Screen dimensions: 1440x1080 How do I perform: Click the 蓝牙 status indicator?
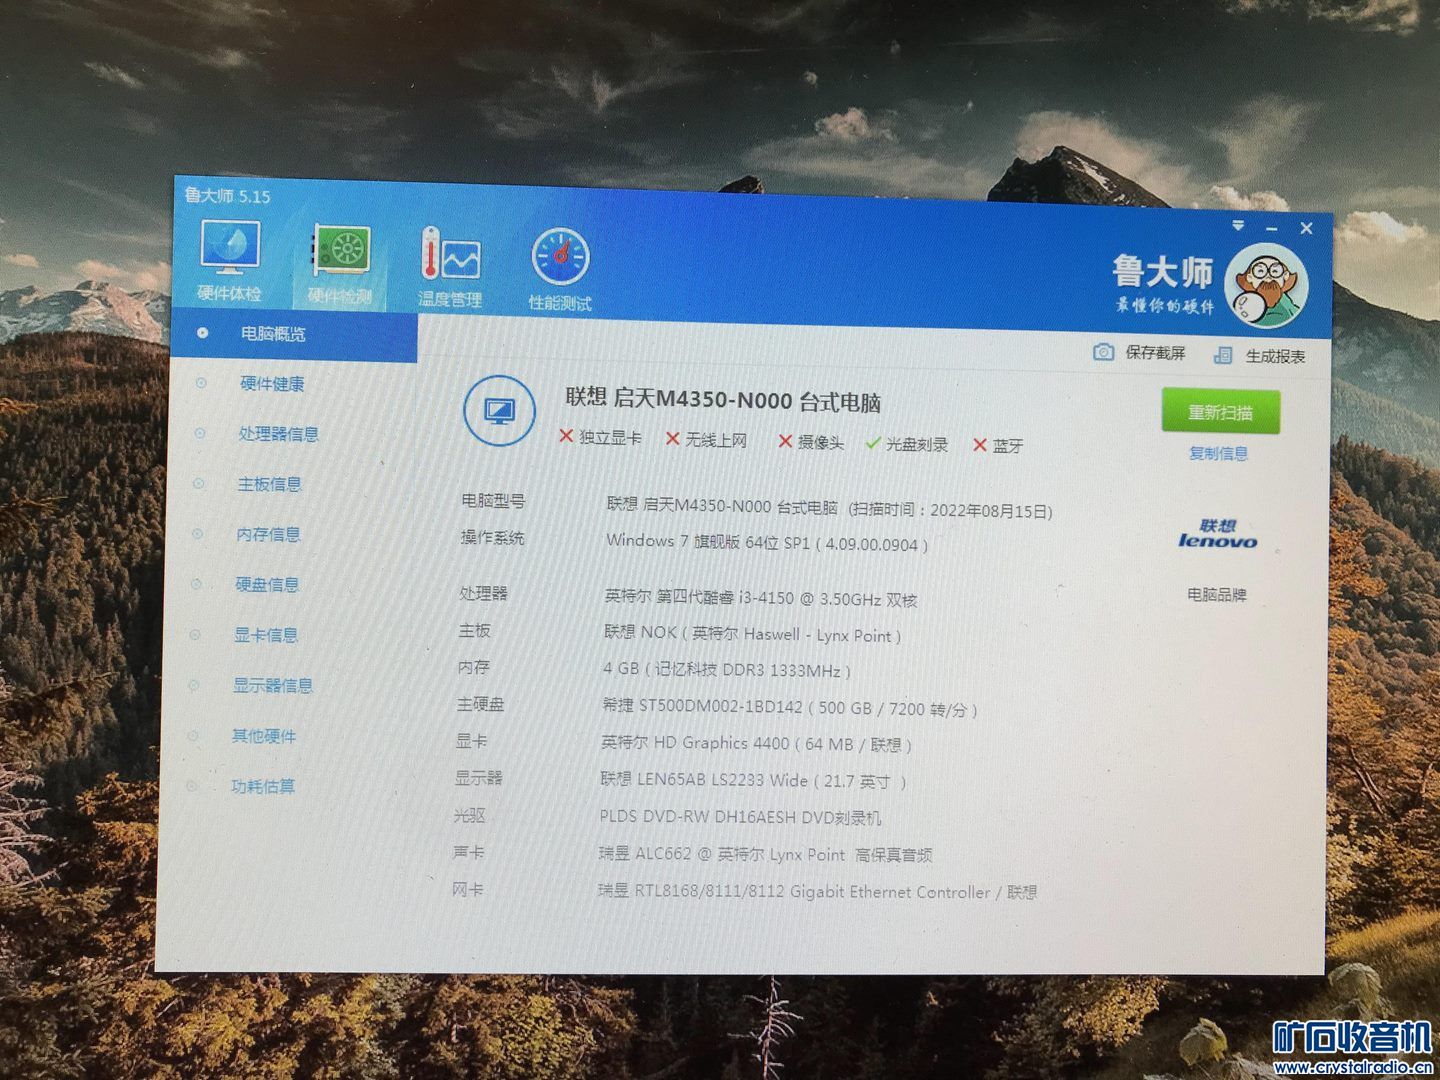click(x=998, y=445)
